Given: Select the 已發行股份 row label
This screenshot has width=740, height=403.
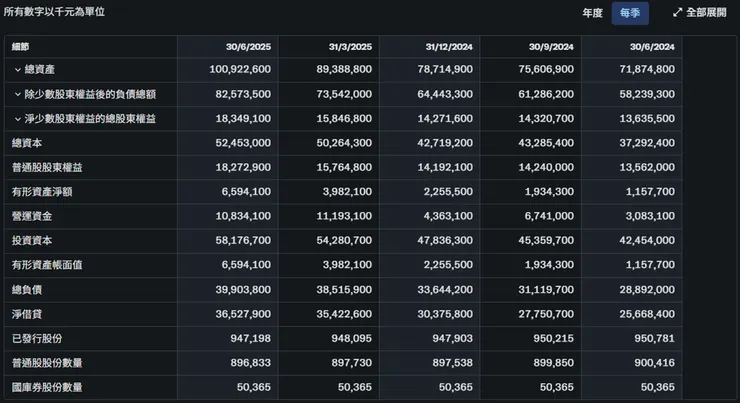Looking at the screenshot, I should (36, 338).
